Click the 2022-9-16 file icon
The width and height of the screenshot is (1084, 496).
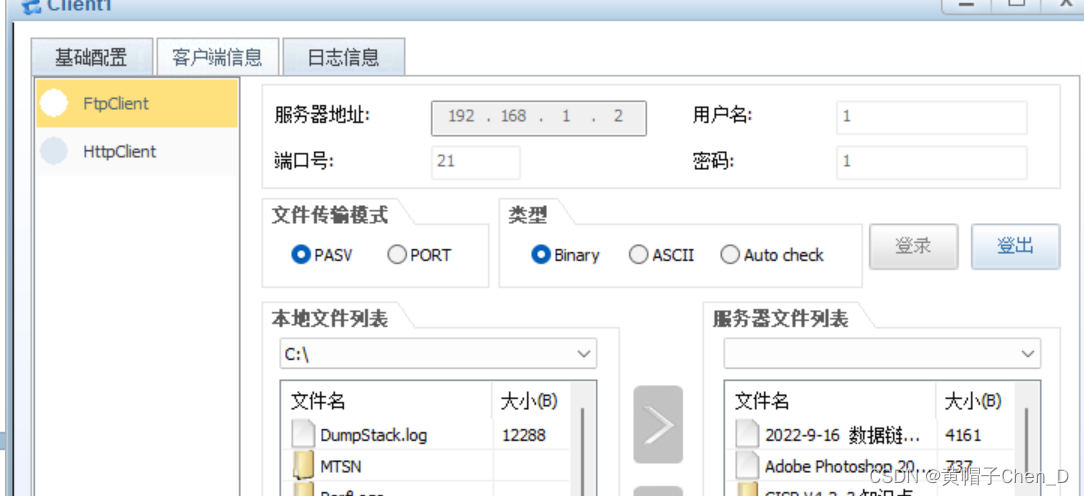pyautogui.click(x=747, y=435)
